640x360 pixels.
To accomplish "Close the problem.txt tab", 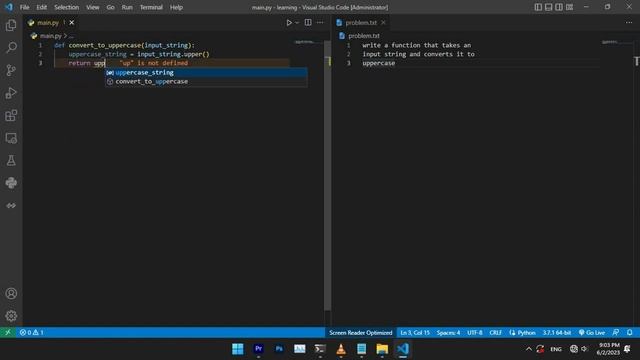I will tap(383, 23).
